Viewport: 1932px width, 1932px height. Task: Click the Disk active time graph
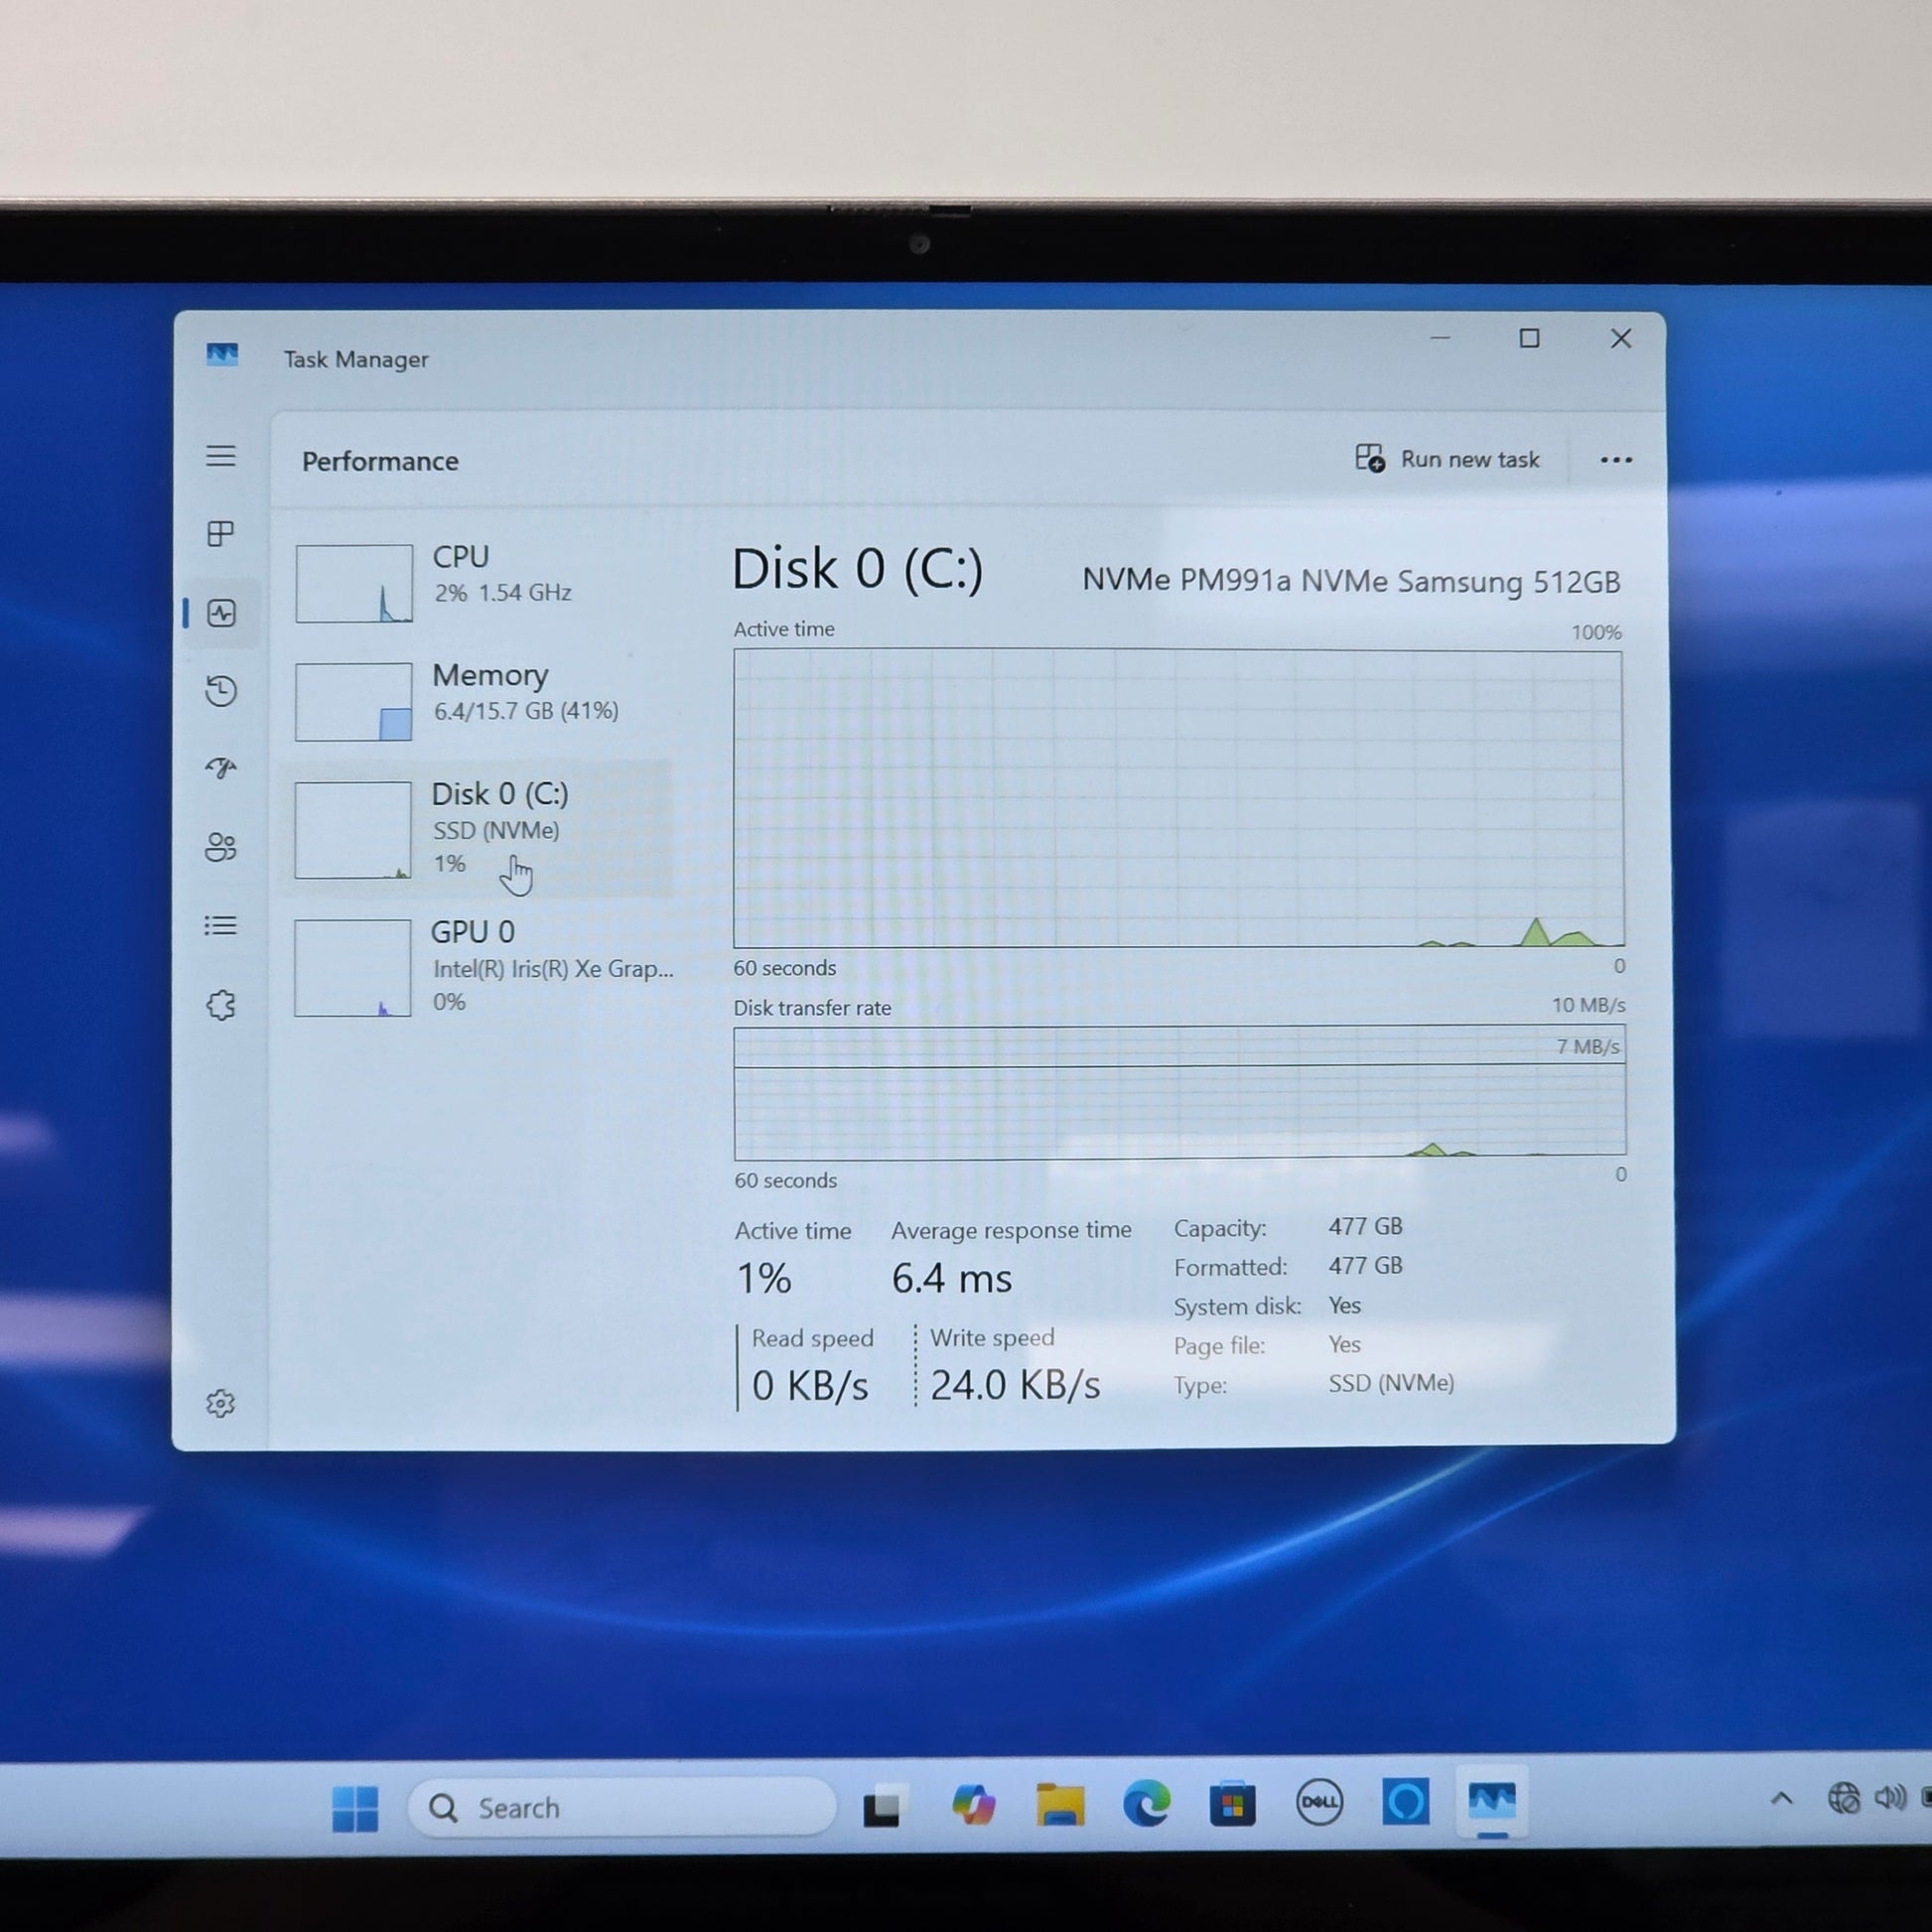[1178, 797]
